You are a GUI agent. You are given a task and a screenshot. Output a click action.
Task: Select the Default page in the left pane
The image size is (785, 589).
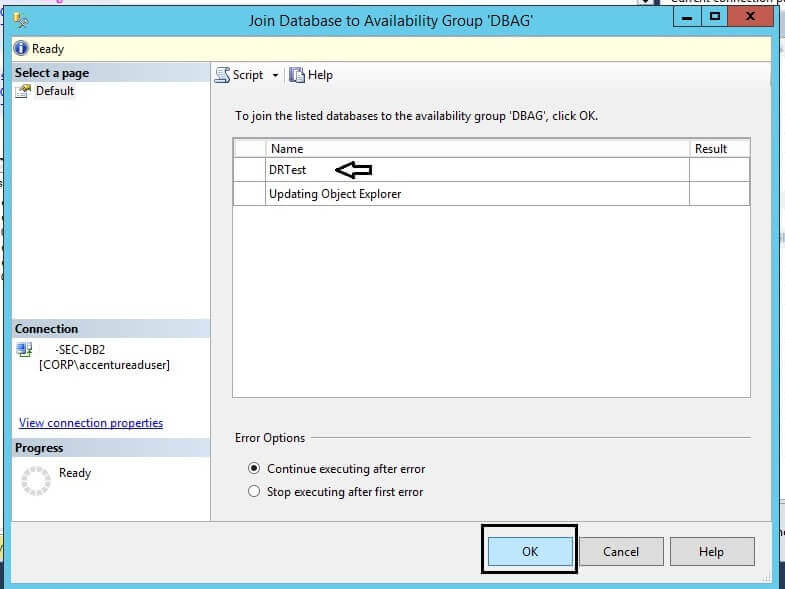(54, 91)
